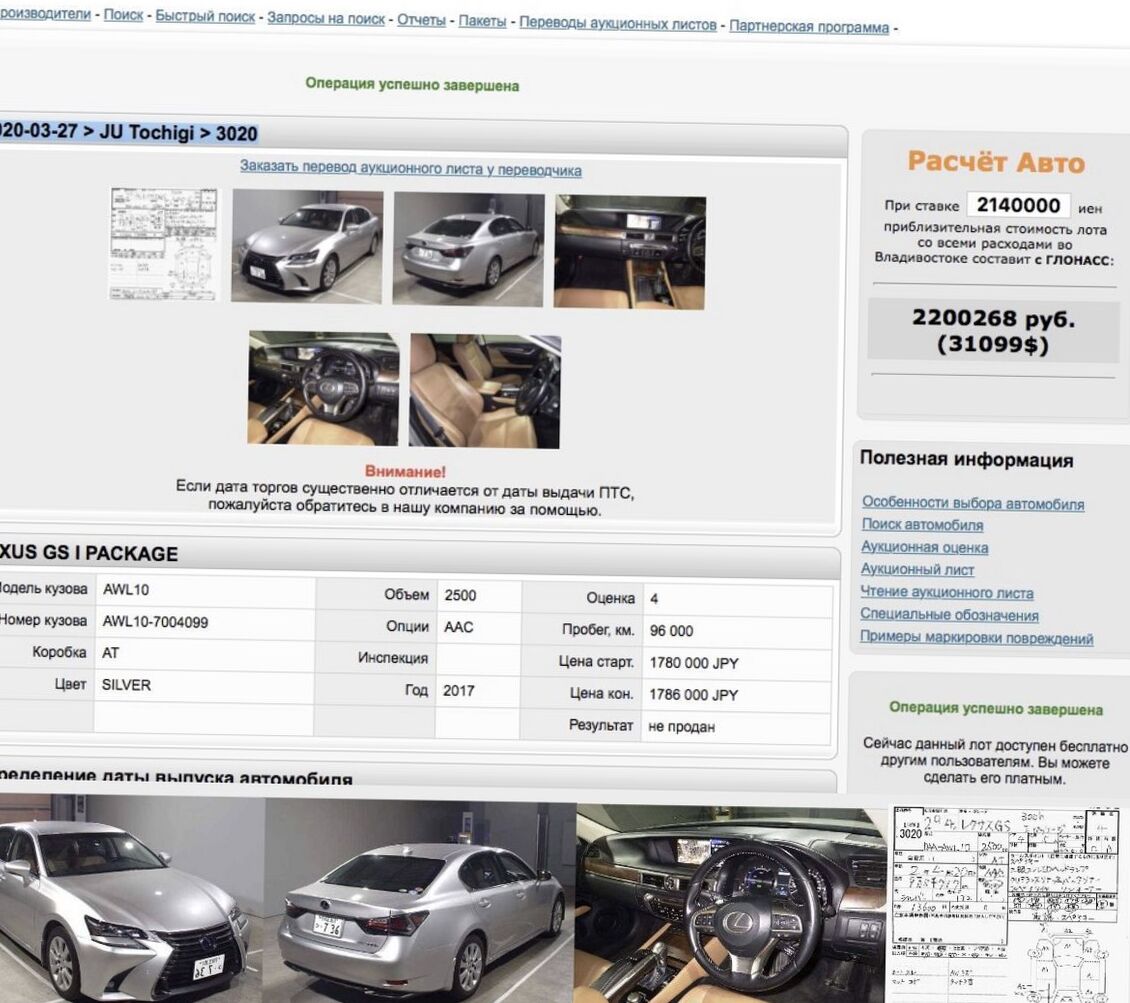Open the Пакеты navigation link
Image resolution: width=1130 pixels, height=1003 pixels.
tap(483, 22)
